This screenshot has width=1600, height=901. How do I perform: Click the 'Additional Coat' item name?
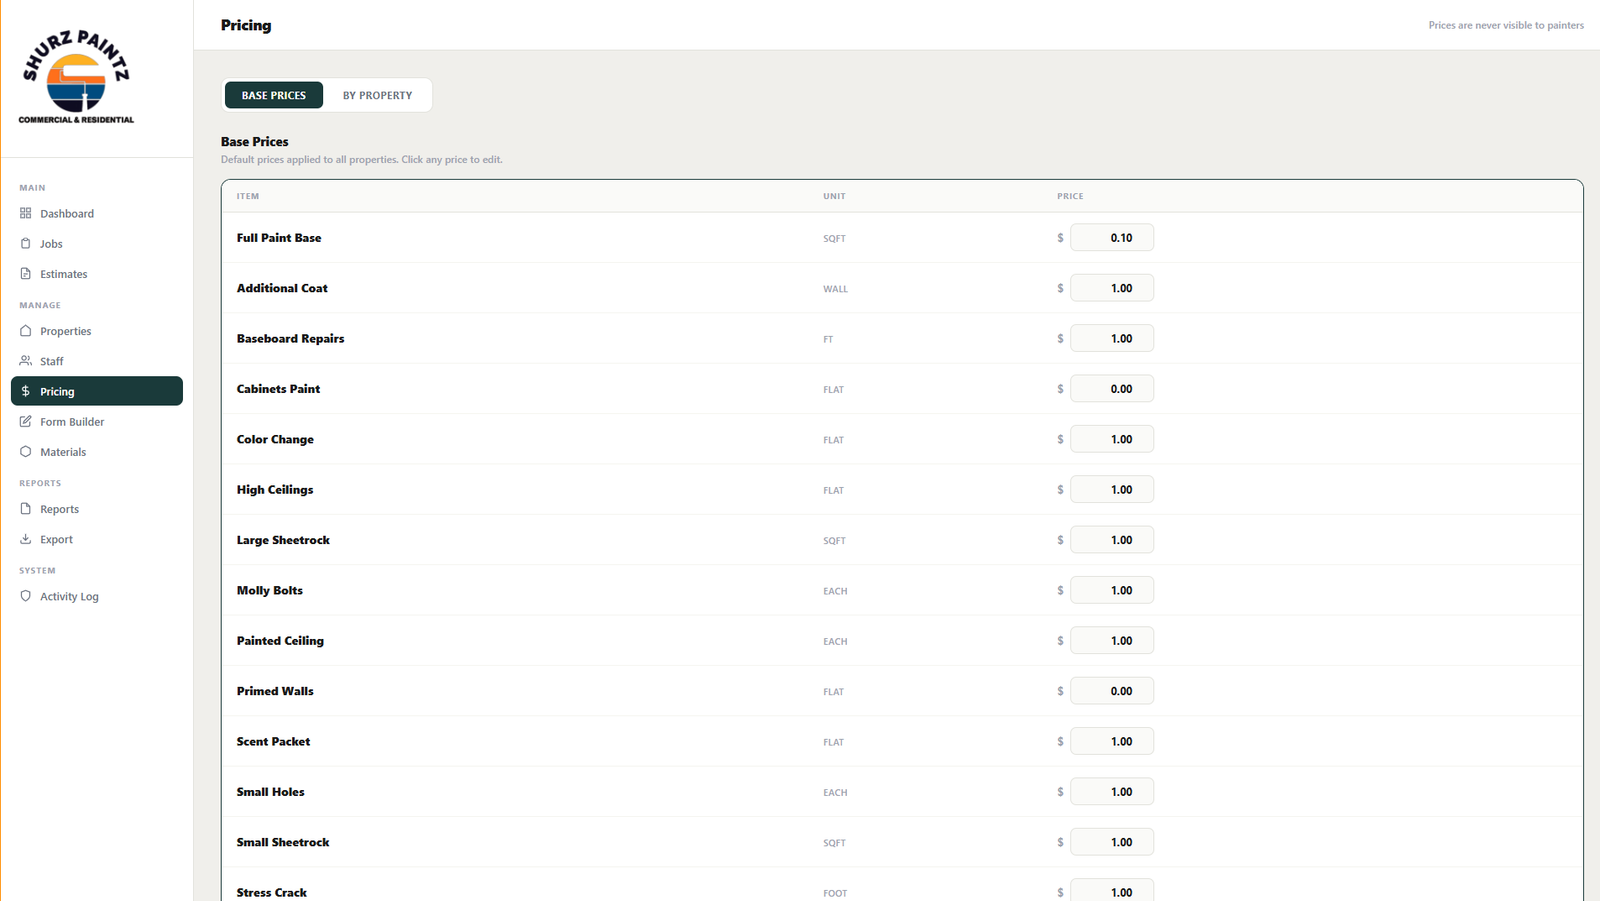pos(282,288)
